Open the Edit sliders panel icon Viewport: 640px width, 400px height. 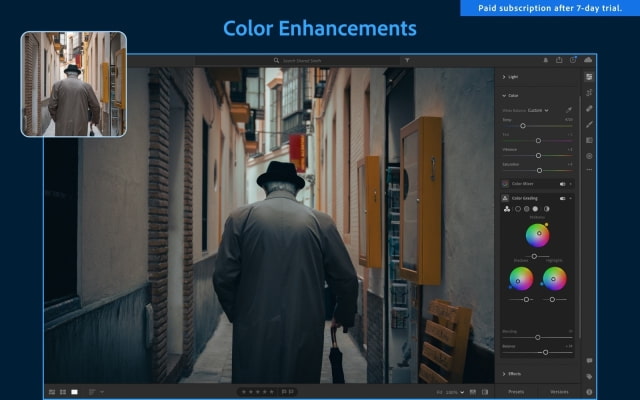coord(589,76)
